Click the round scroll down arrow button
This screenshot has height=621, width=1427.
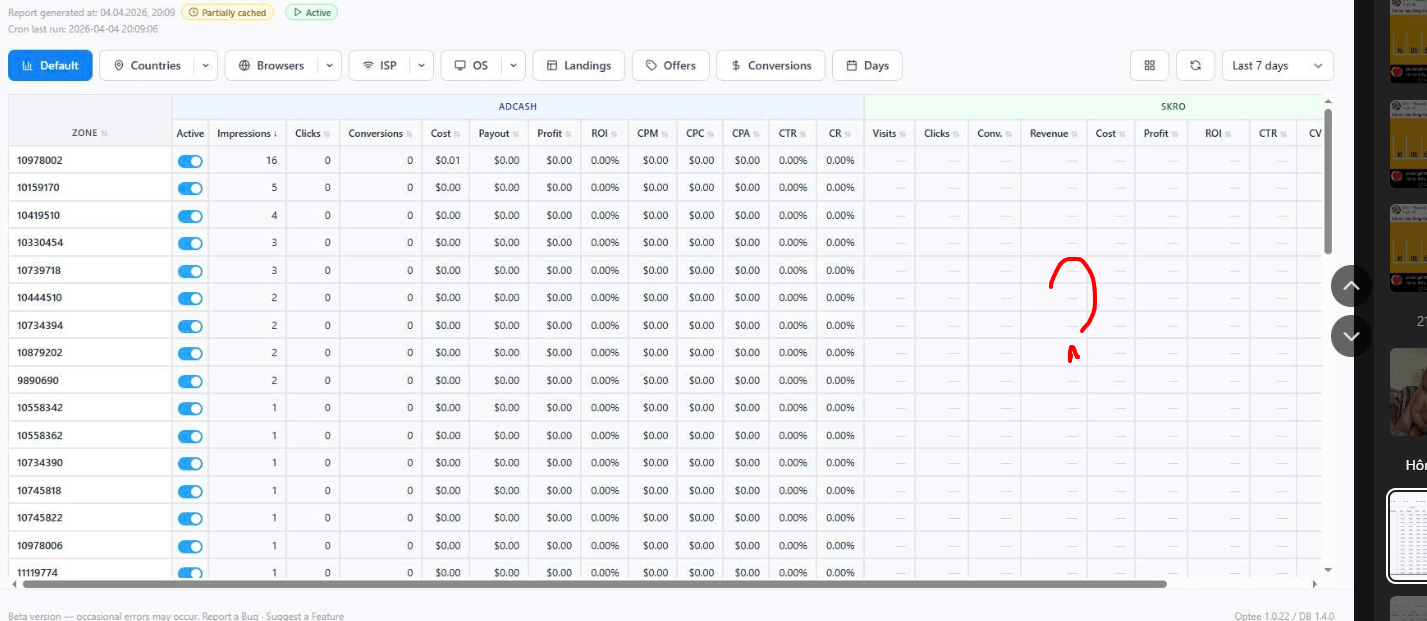coord(1351,335)
